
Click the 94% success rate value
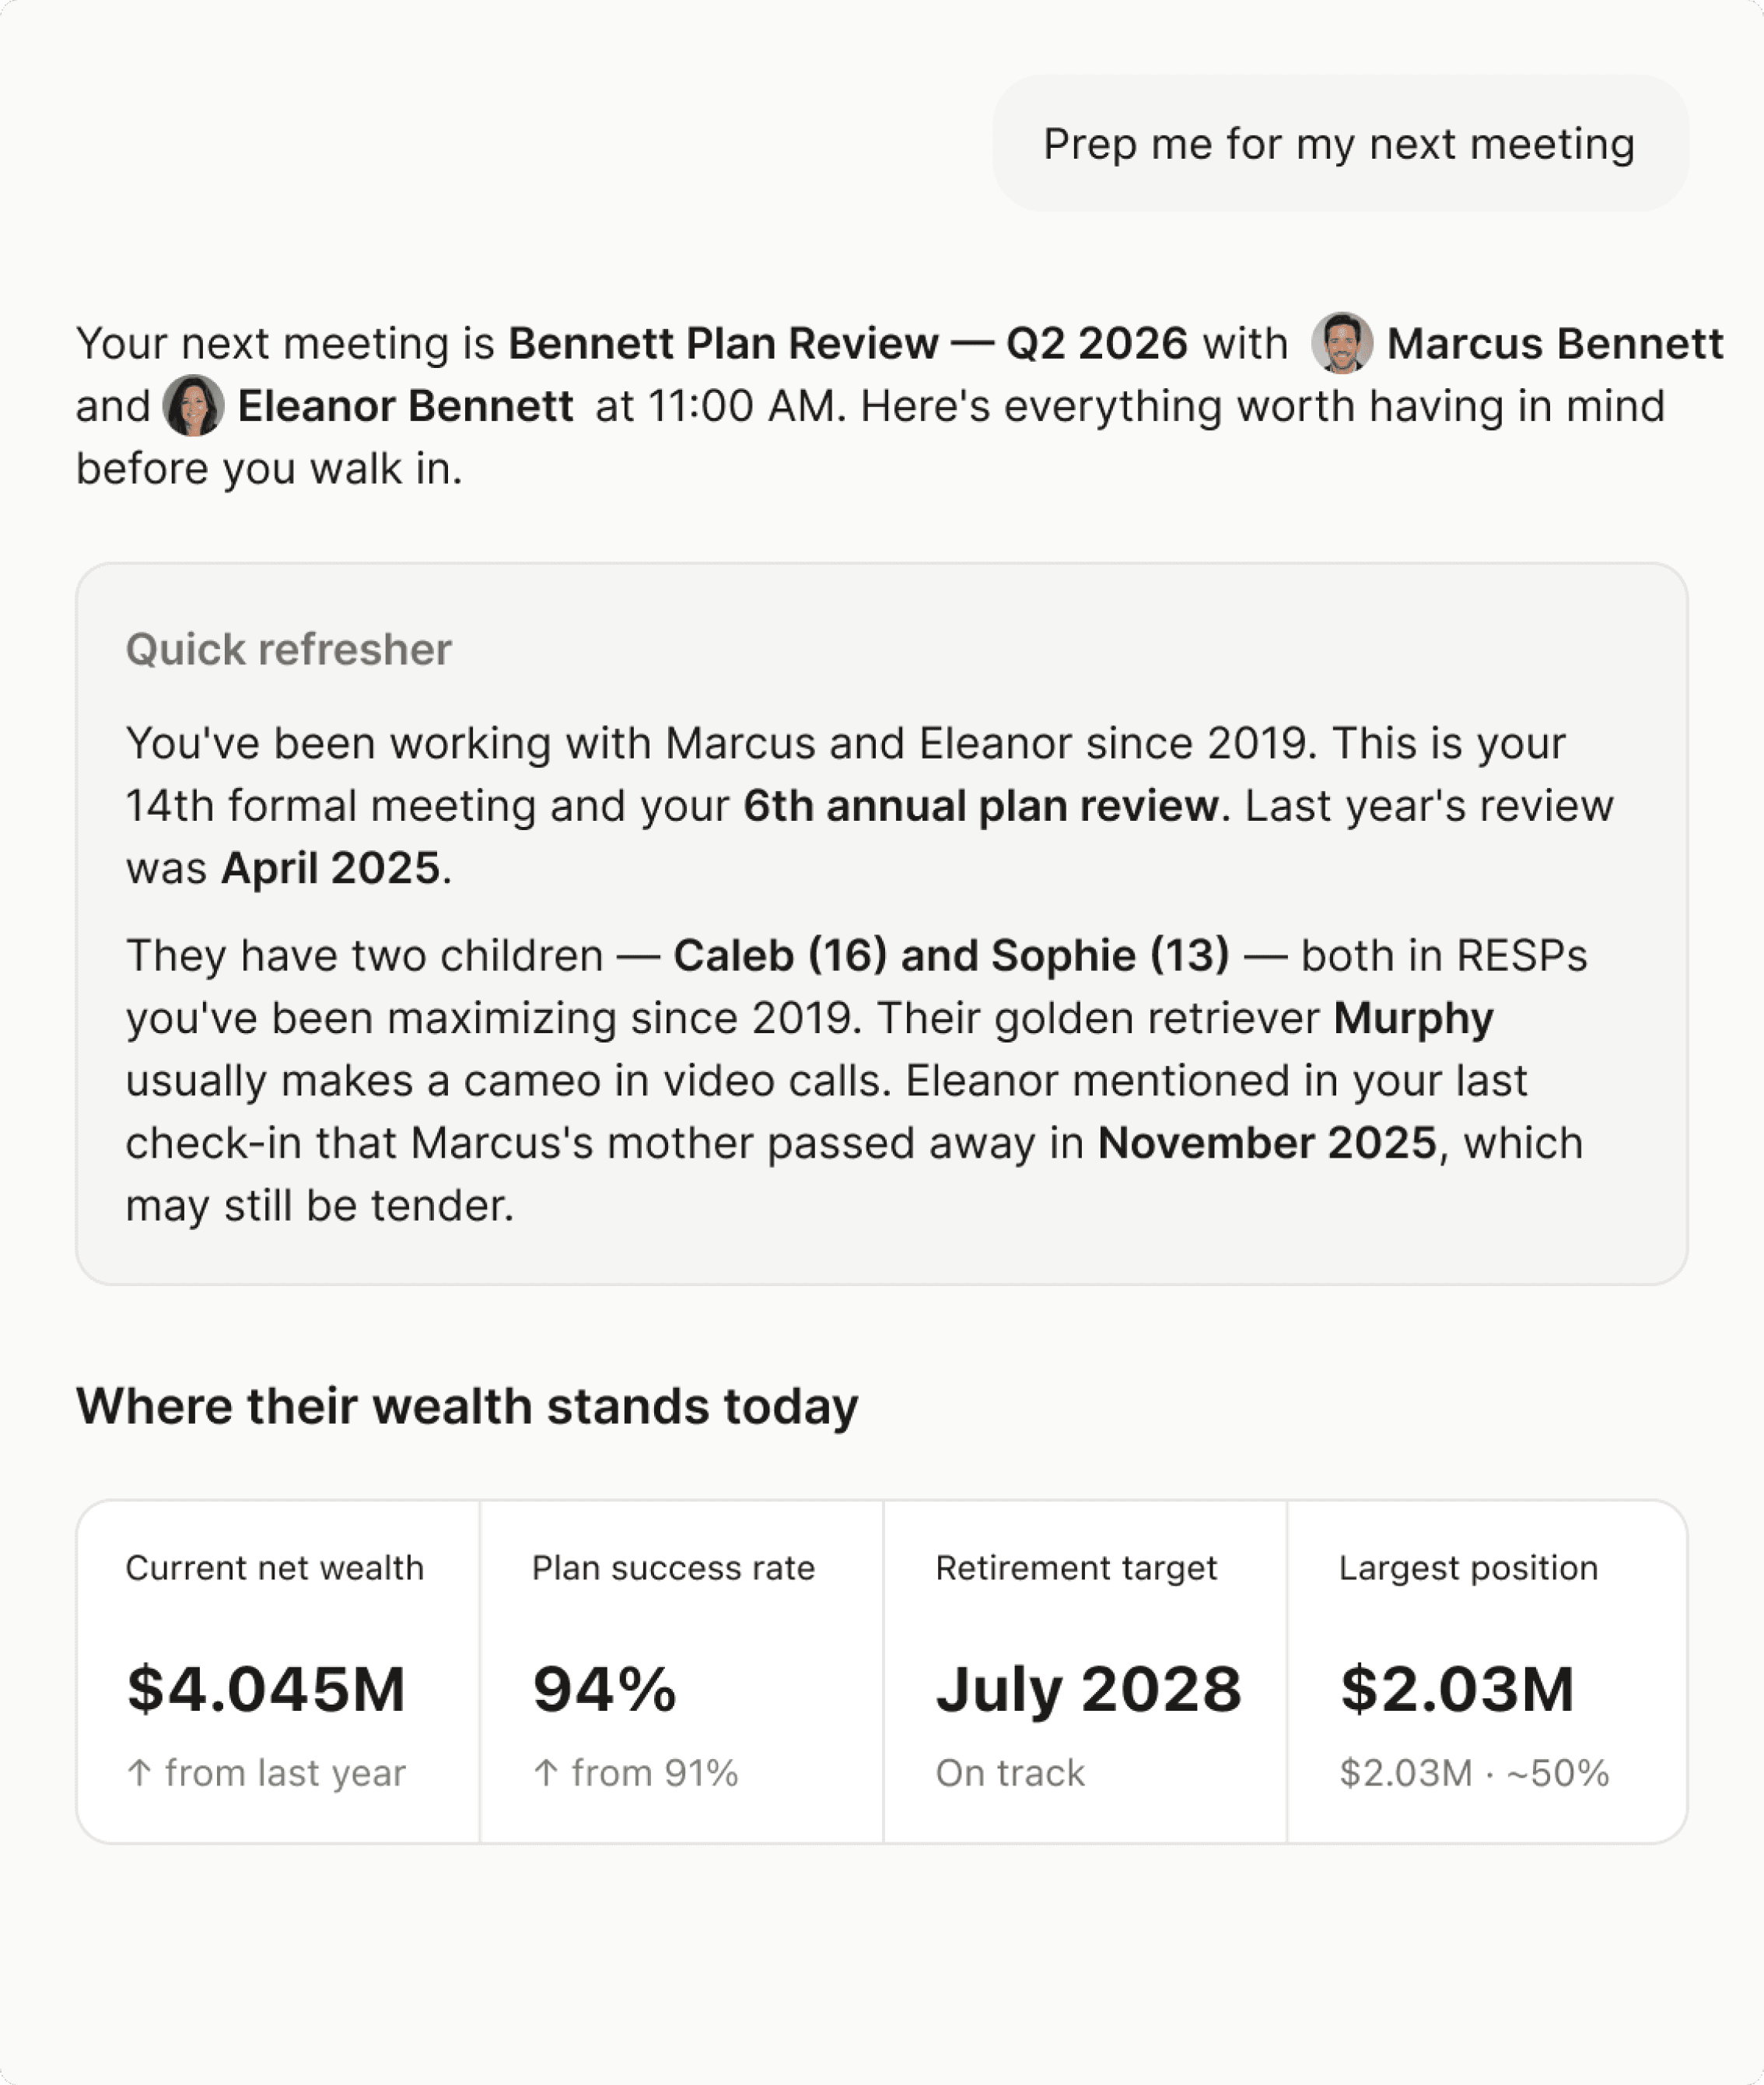click(605, 1689)
